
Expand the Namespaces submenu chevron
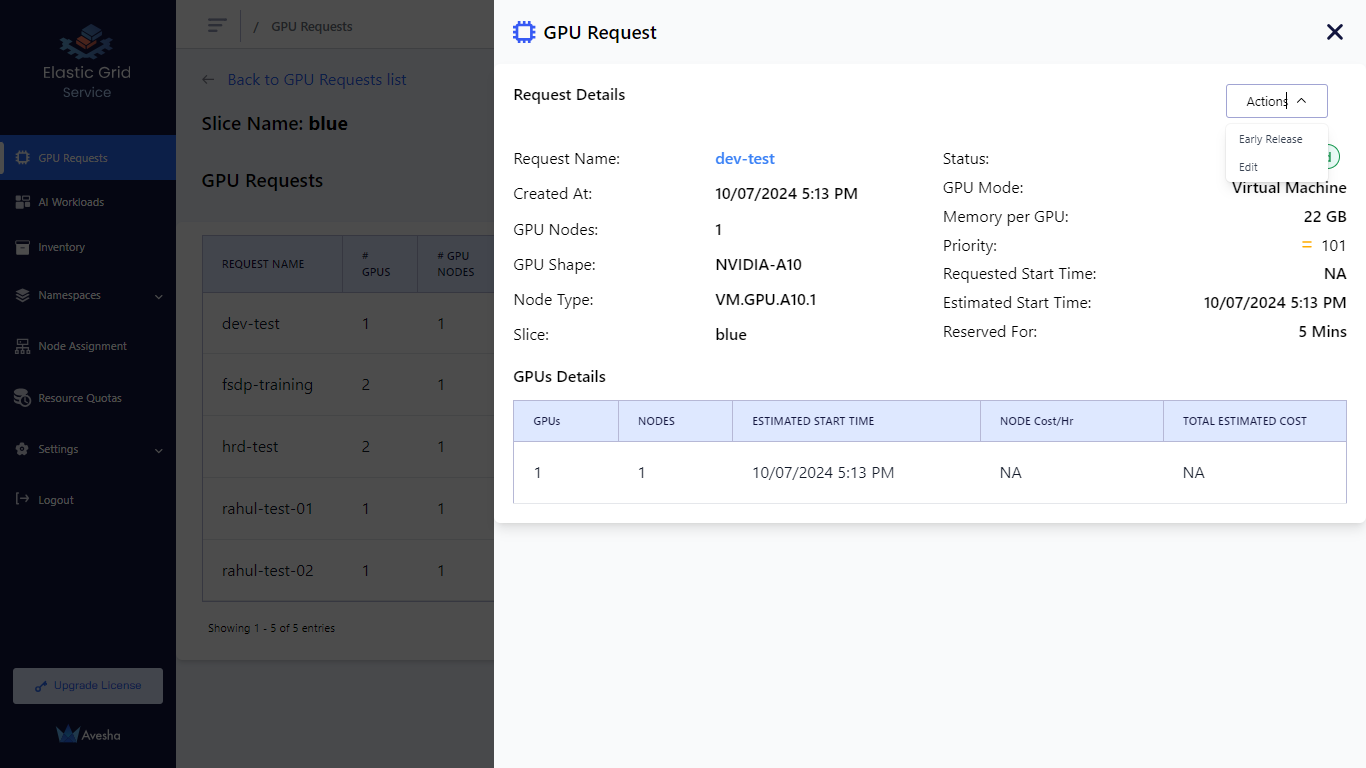pos(159,296)
